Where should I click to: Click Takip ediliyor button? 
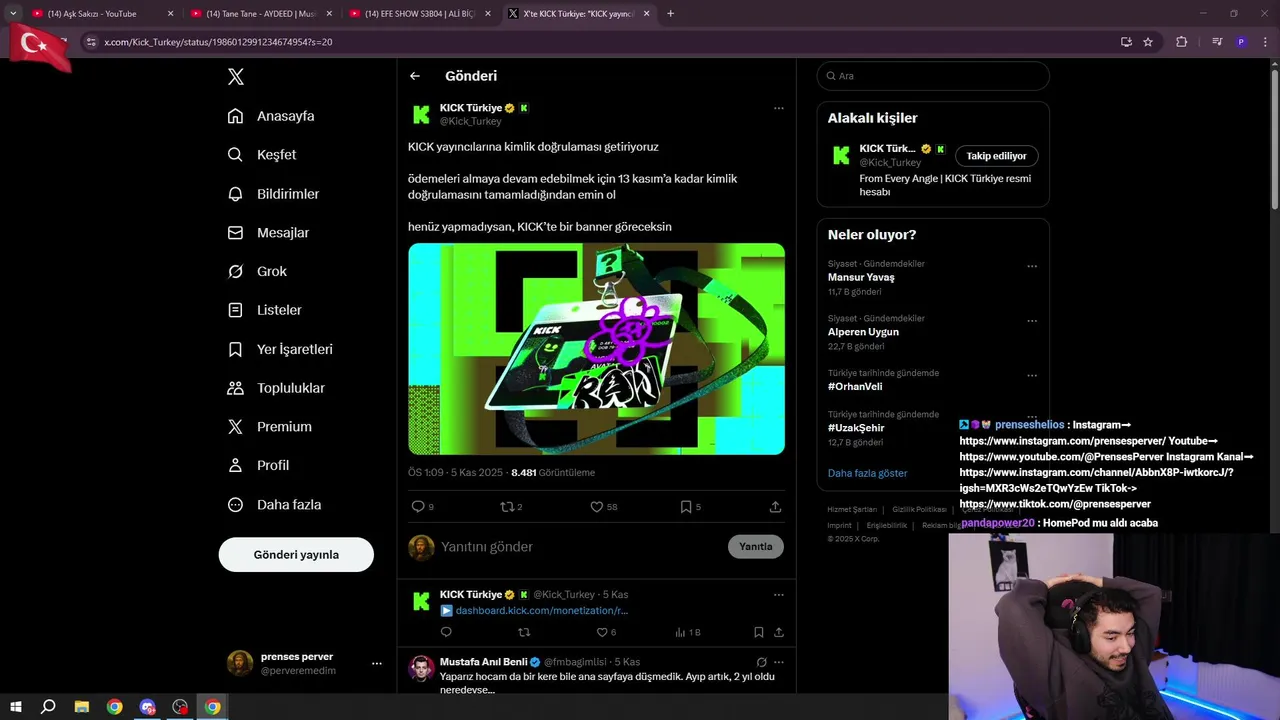996,156
